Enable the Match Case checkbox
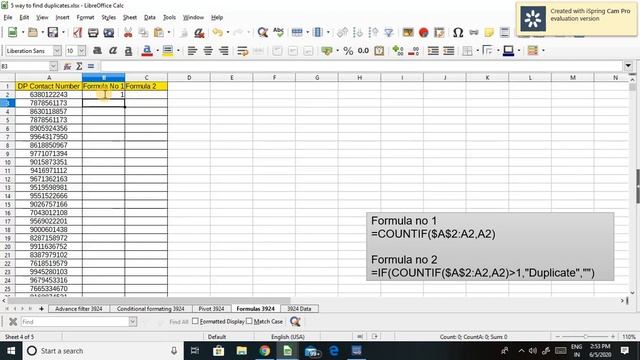 pyautogui.click(x=249, y=321)
